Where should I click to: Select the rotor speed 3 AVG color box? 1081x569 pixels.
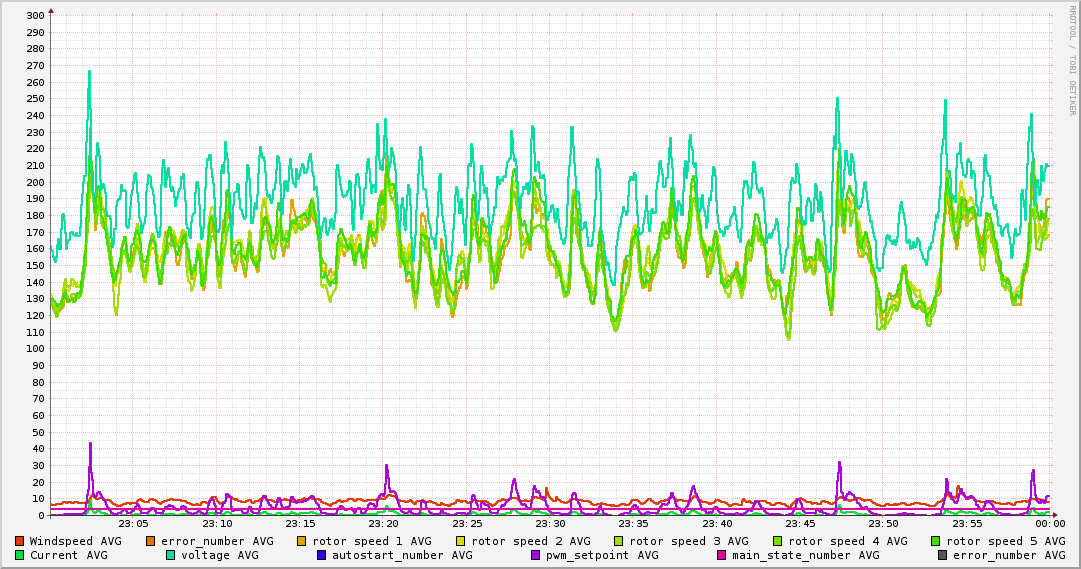pos(619,541)
